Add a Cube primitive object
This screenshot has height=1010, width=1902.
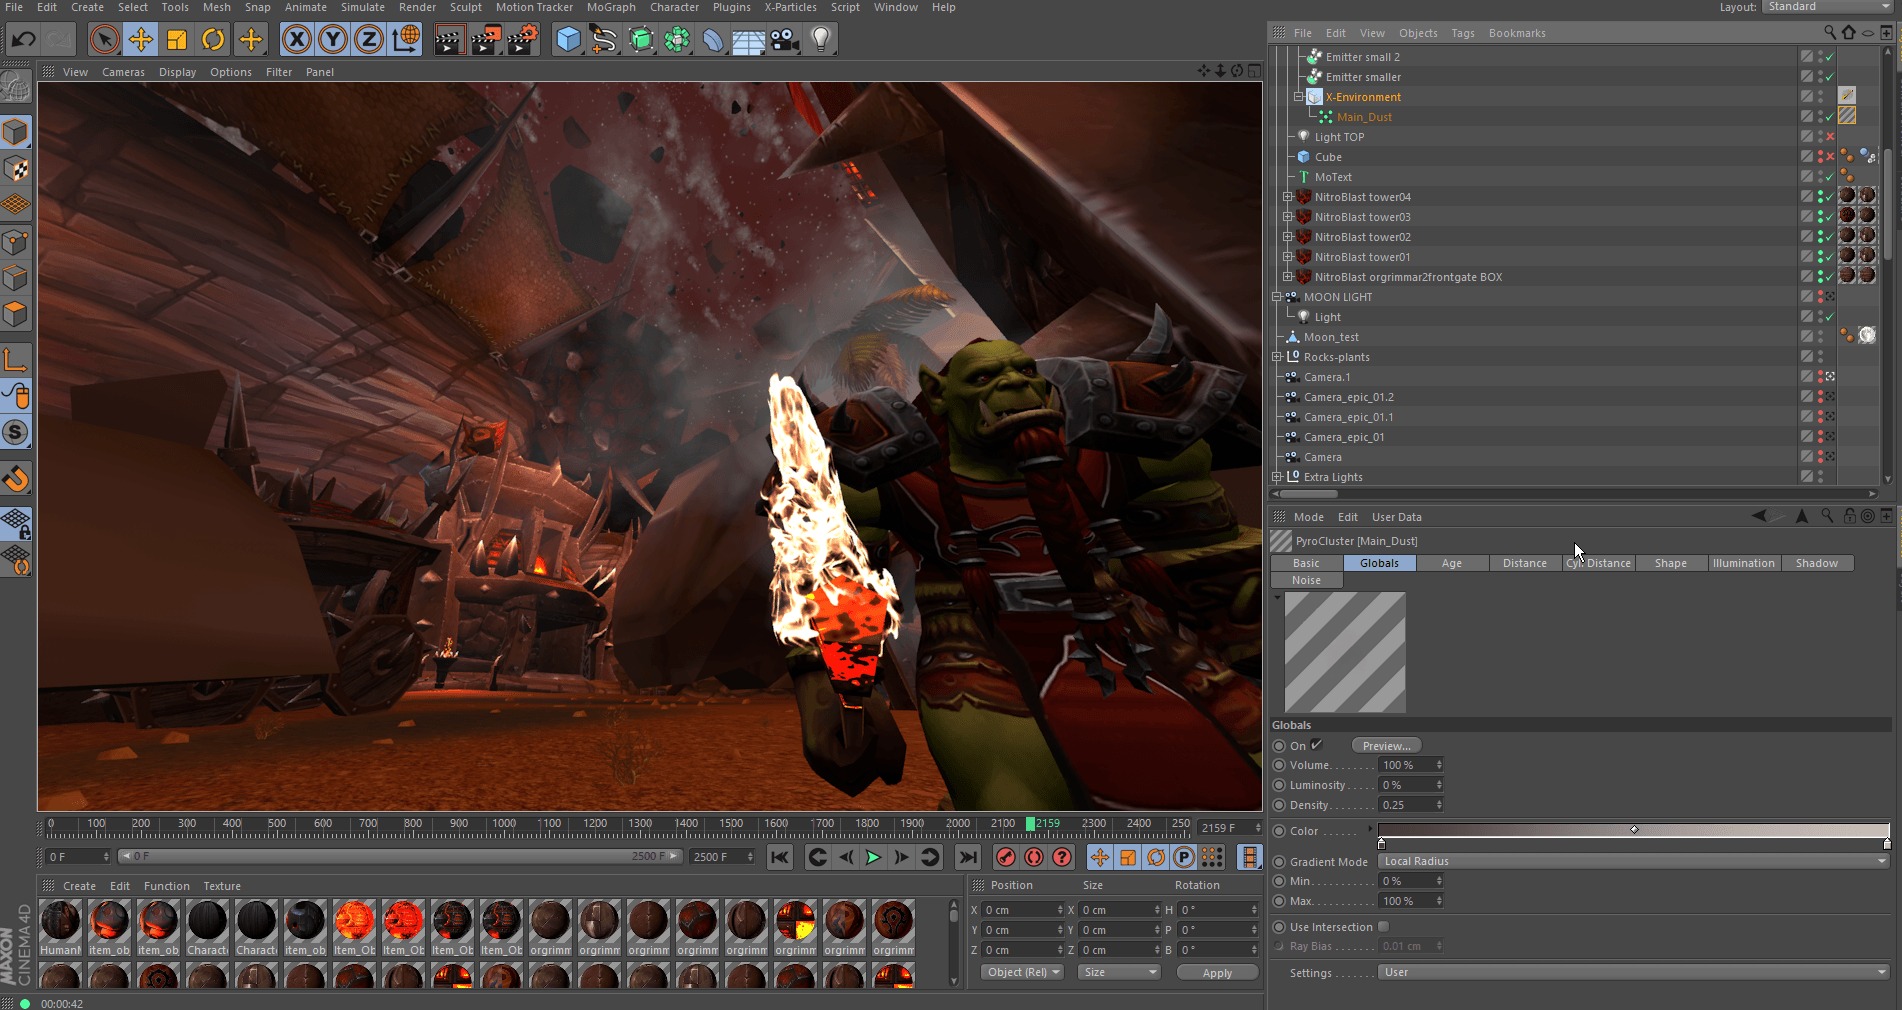click(x=568, y=40)
